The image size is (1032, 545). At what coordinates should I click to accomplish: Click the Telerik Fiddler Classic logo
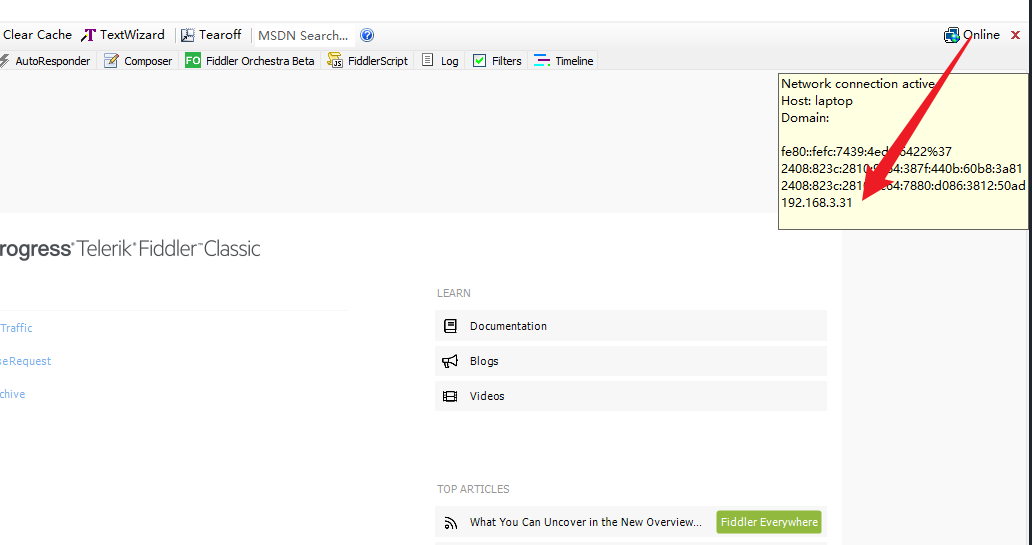tap(130, 249)
